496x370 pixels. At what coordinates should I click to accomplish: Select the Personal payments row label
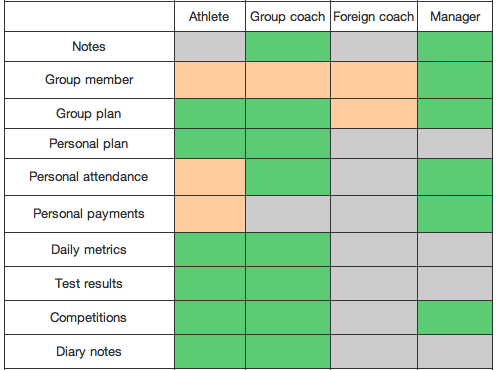coord(89,214)
